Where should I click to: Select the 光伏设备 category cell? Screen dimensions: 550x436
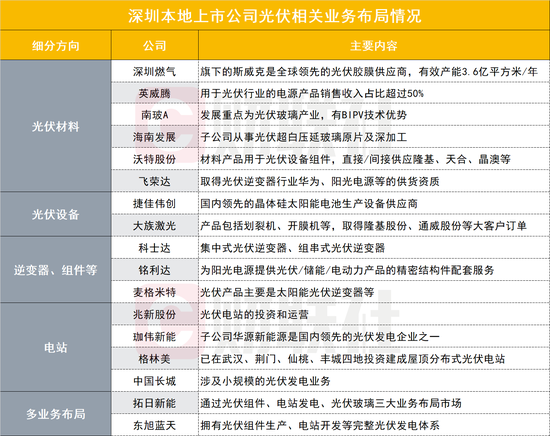56,214
